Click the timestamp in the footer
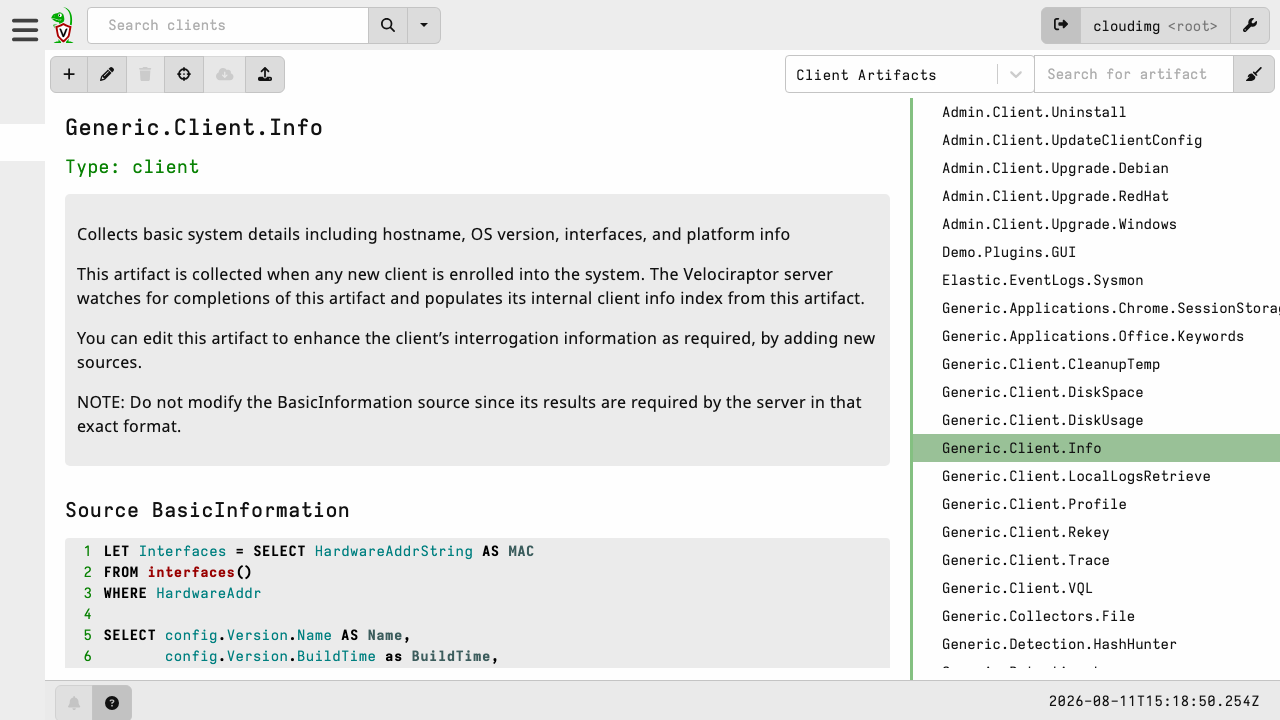Viewport: 1280px width, 720px height. coord(1154,702)
